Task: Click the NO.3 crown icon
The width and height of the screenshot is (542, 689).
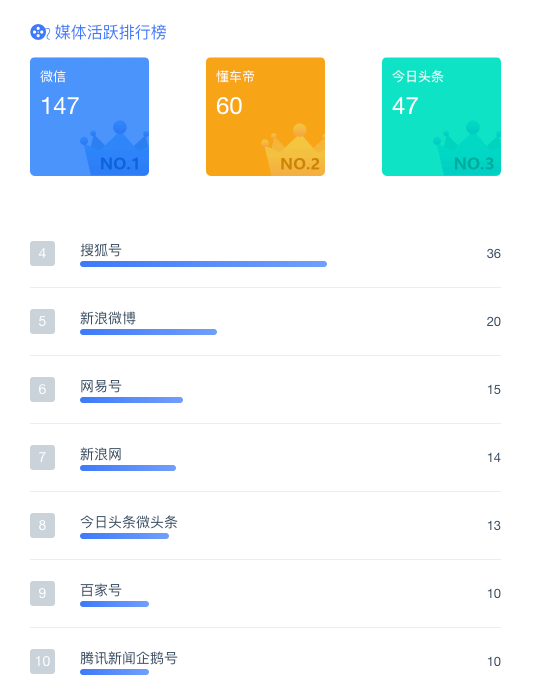Action: [x=467, y=148]
